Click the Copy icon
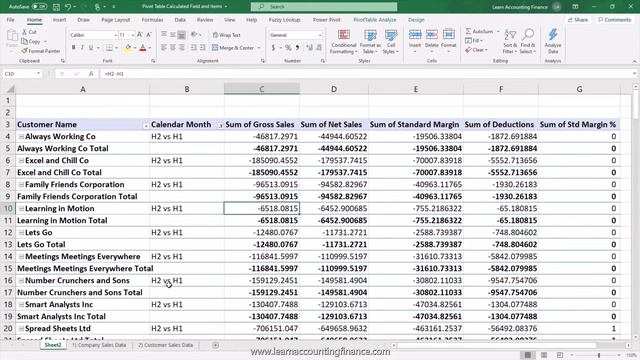Viewport: 640px width, 360px height. [x=24, y=42]
